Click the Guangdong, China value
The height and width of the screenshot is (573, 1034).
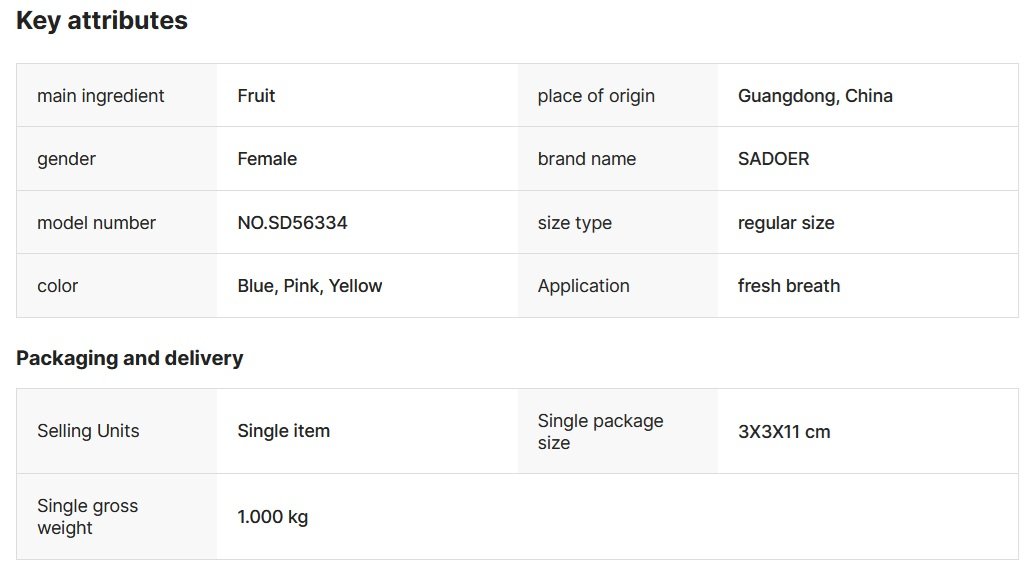coord(815,96)
